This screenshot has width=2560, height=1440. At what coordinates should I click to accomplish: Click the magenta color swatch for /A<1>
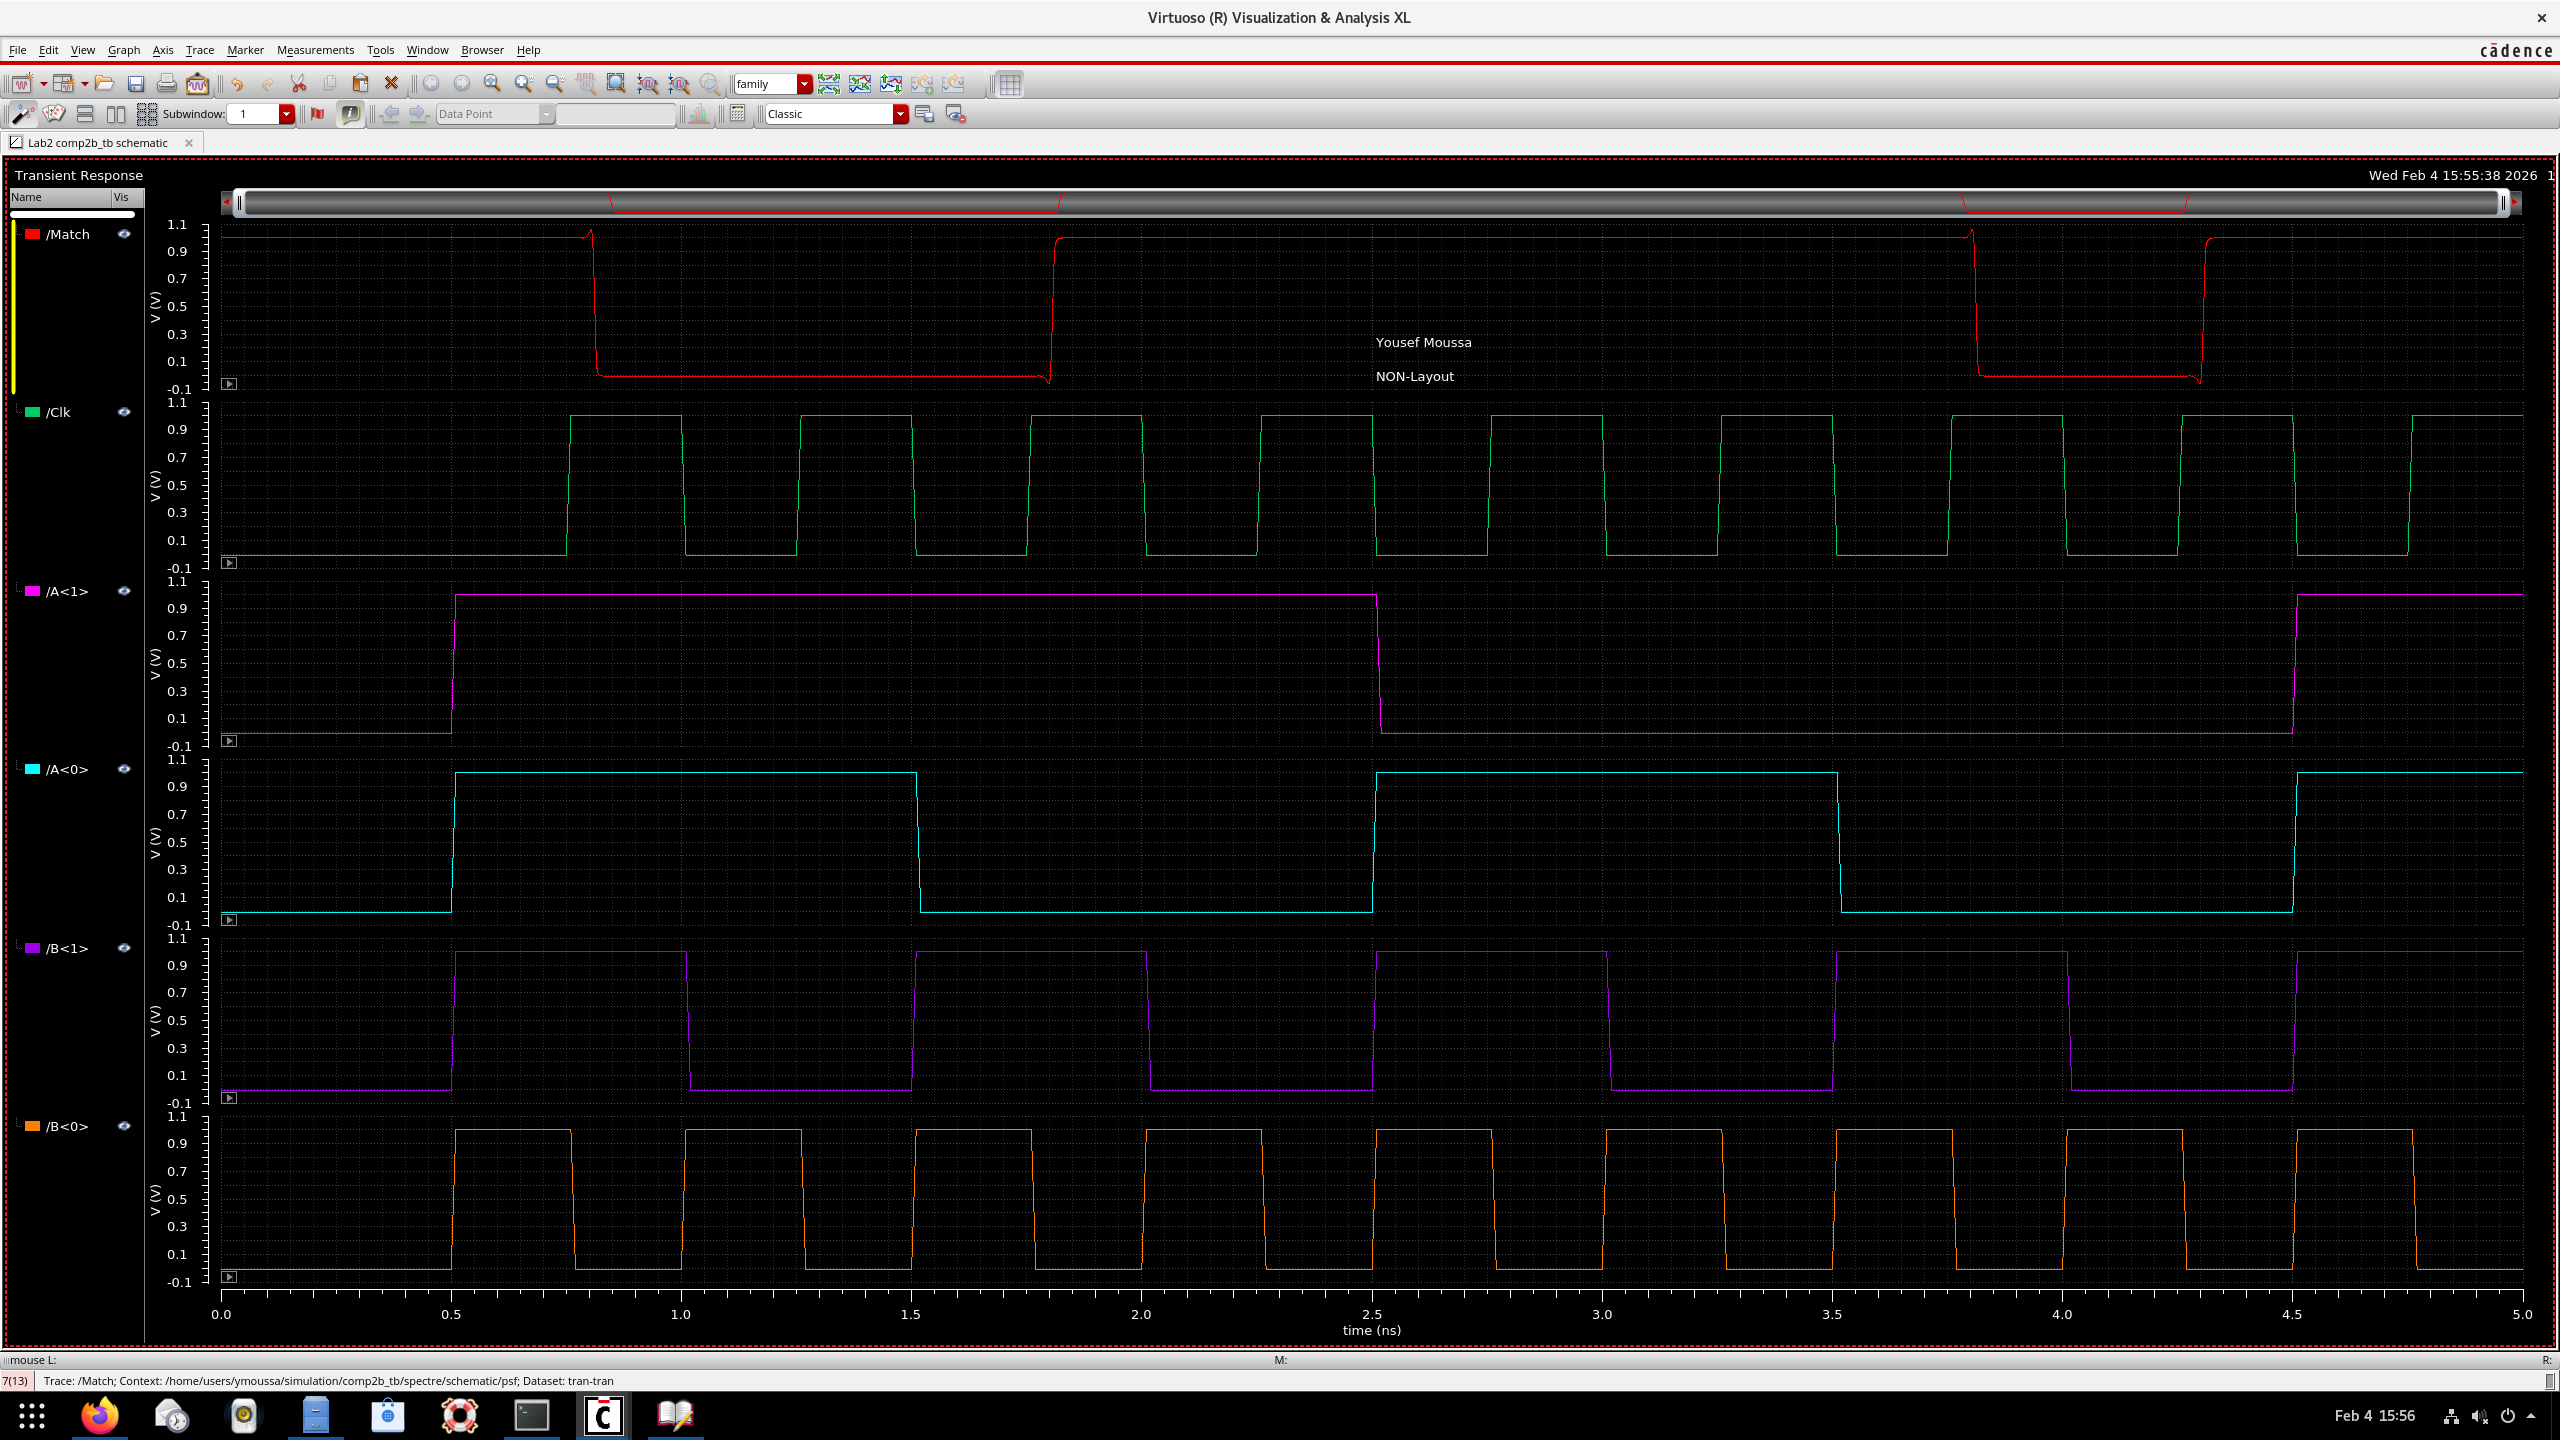click(31, 590)
